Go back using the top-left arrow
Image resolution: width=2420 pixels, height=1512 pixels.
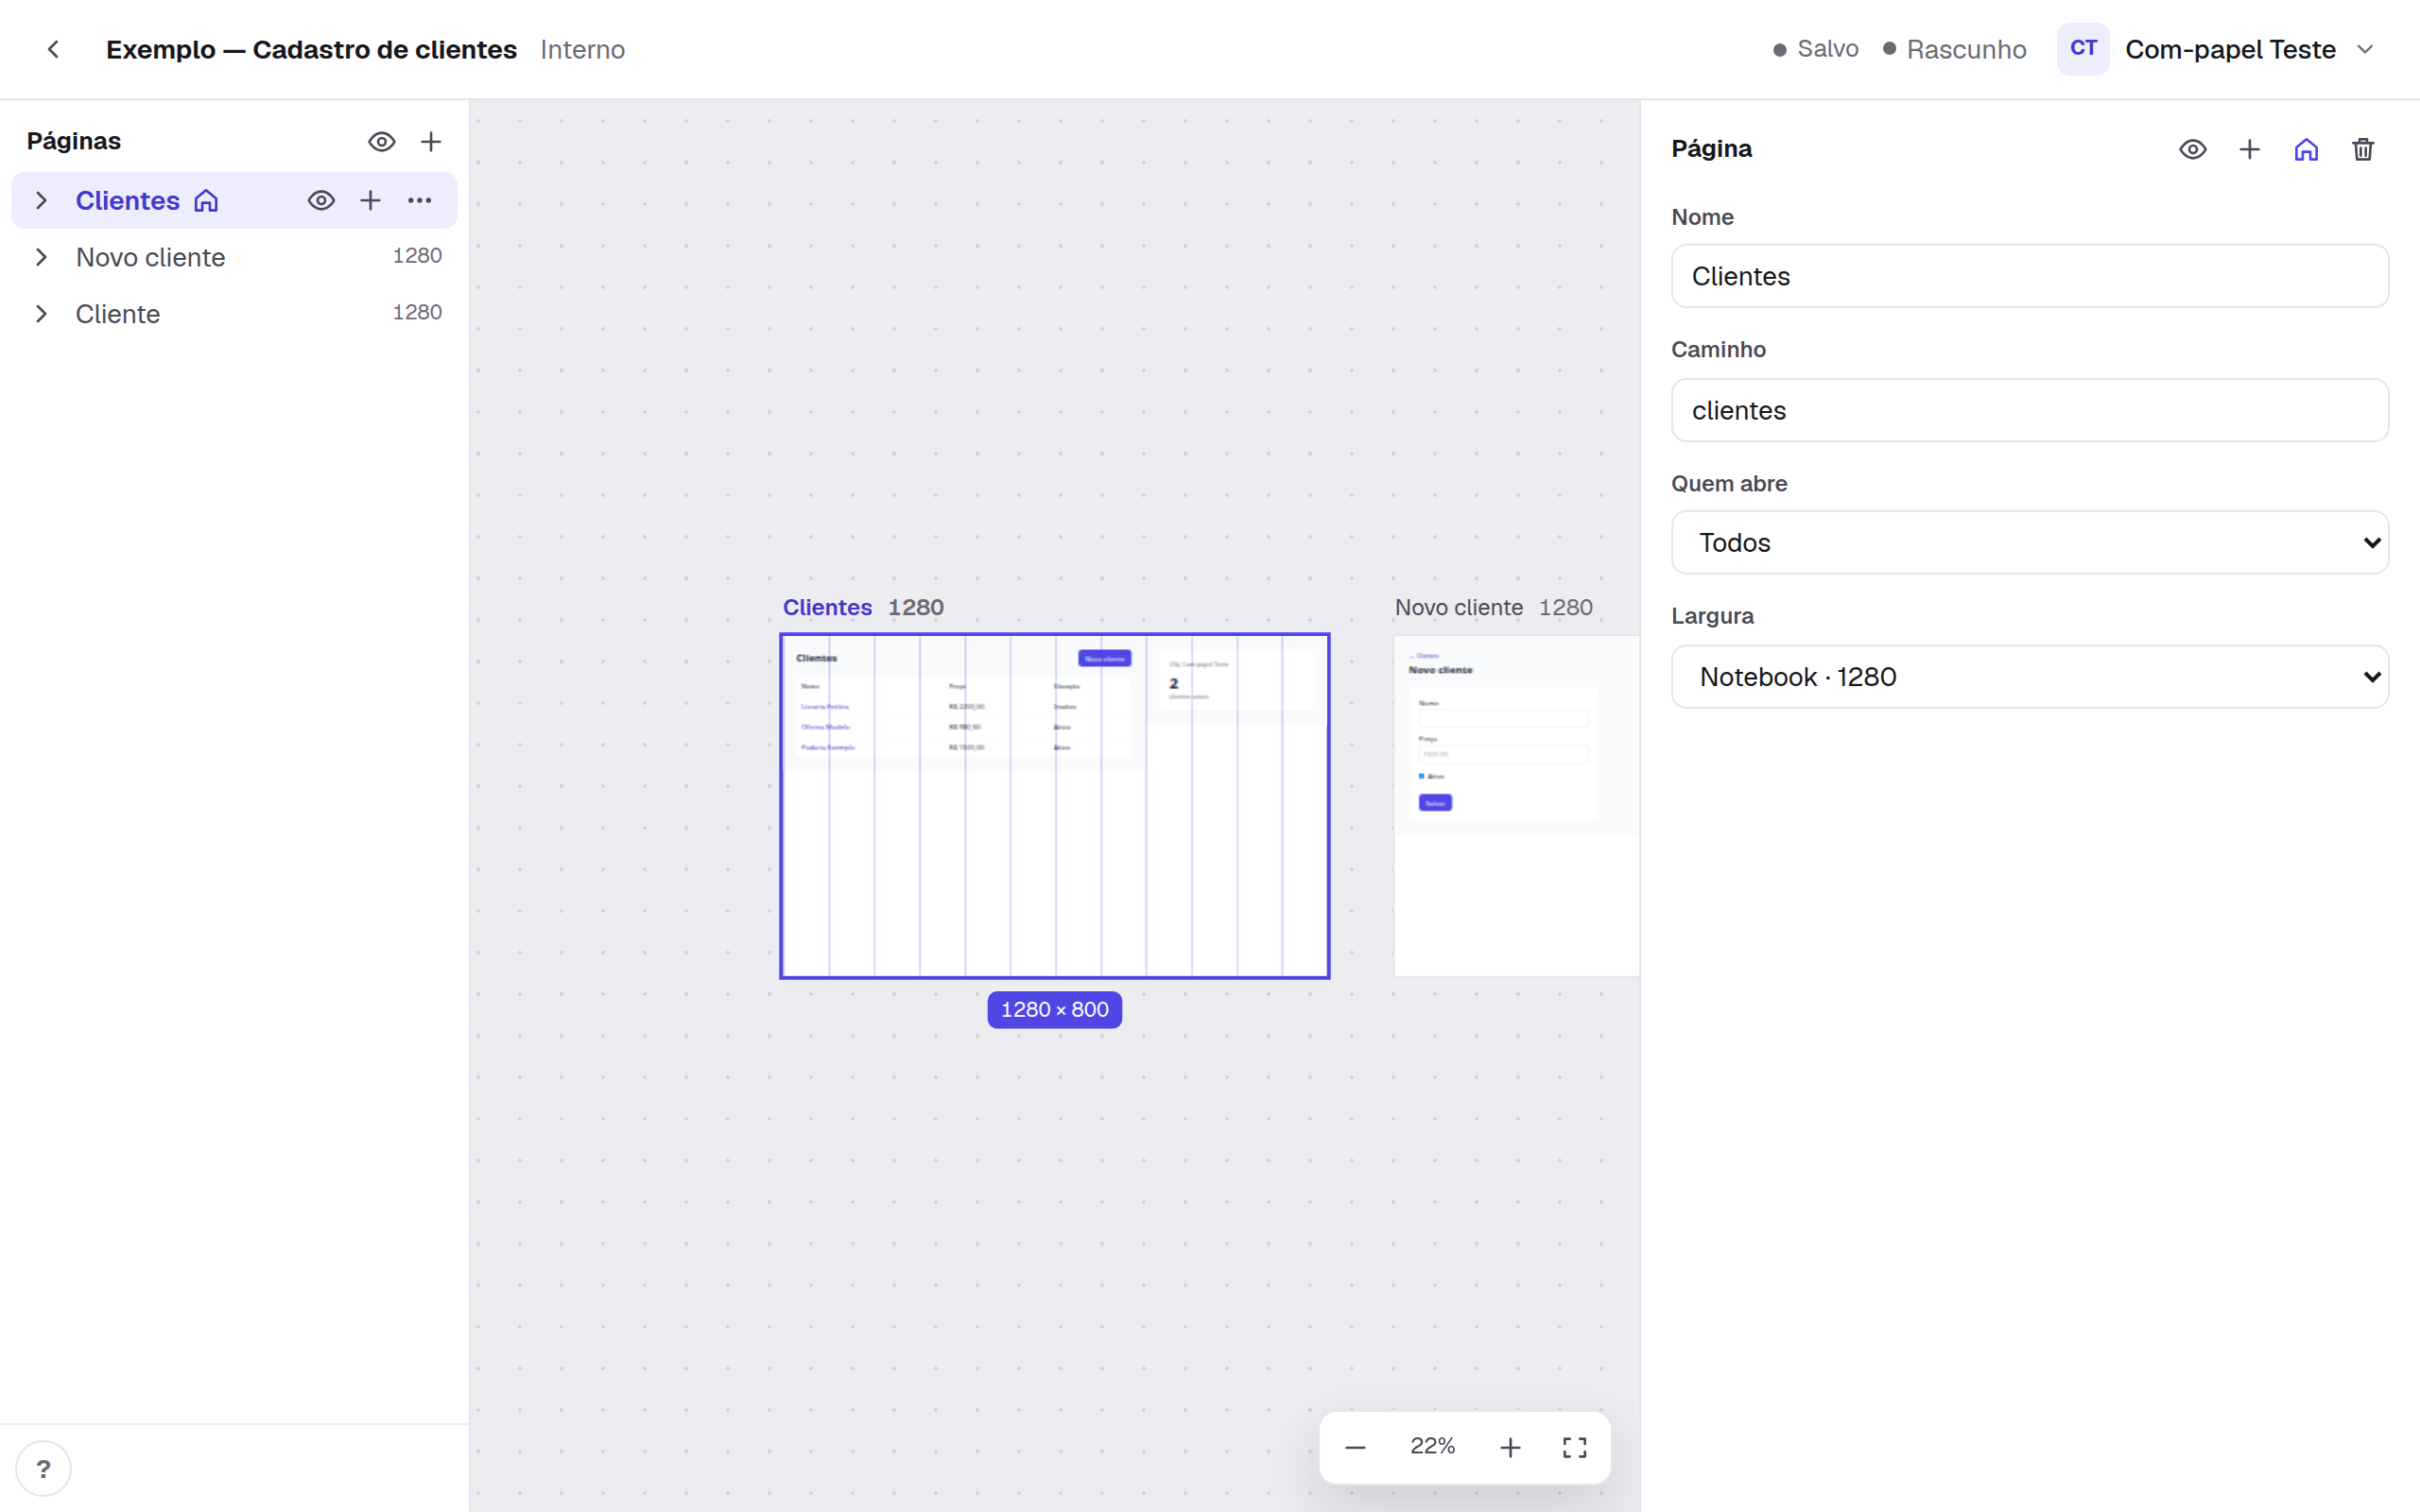click(x=53, y=49)
